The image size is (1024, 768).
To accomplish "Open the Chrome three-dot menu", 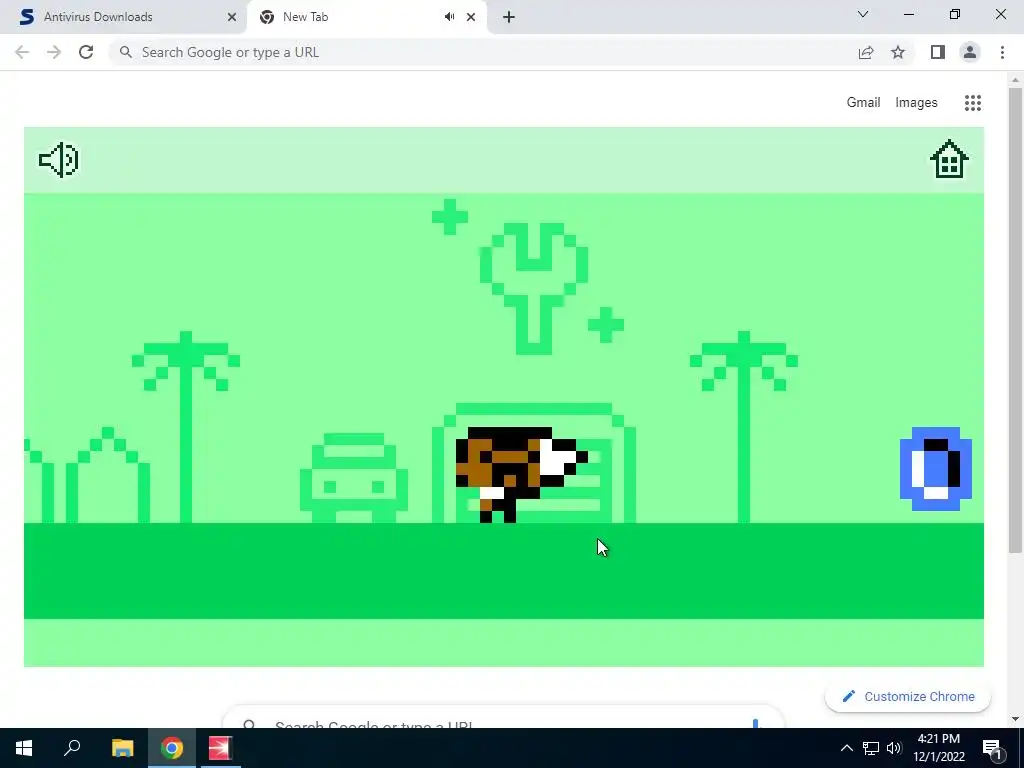I will click(x=1002, y=52).
